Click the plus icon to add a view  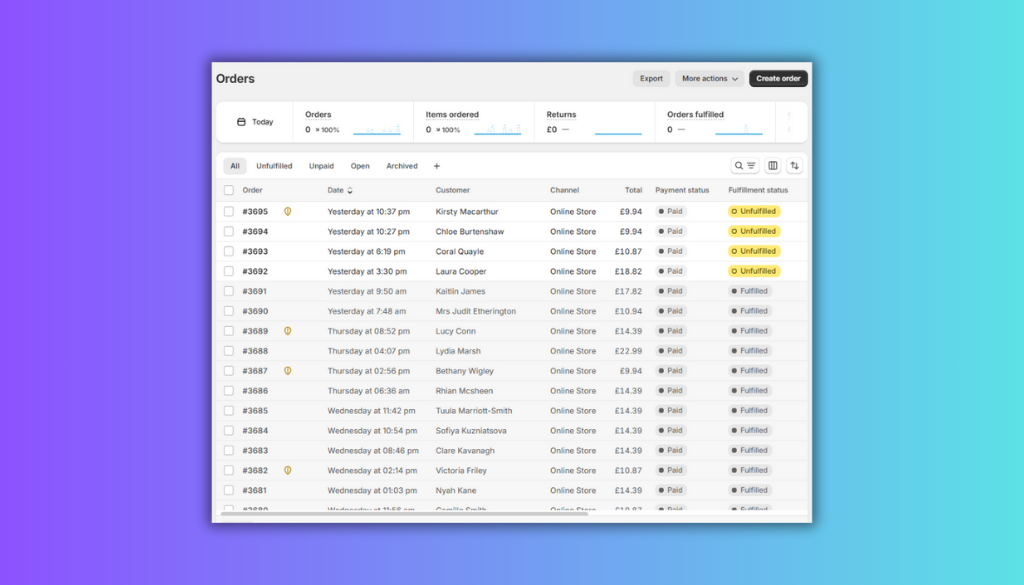436,166
